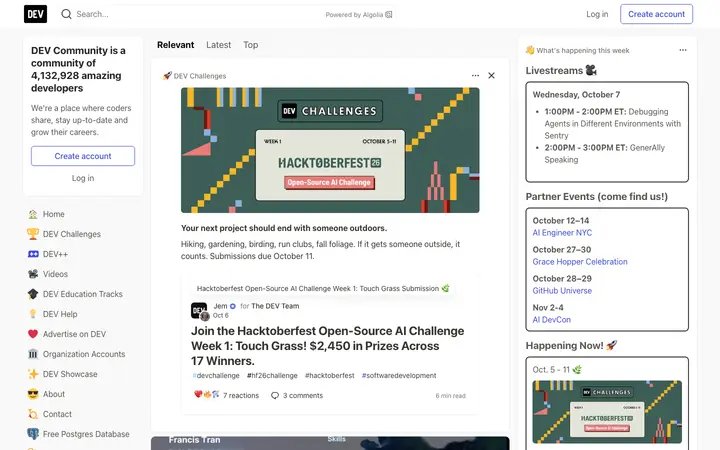Click the 6 min read label
The width and height of the screenshot is (720, 450).
pyautogui.click(x=450, y=396)
